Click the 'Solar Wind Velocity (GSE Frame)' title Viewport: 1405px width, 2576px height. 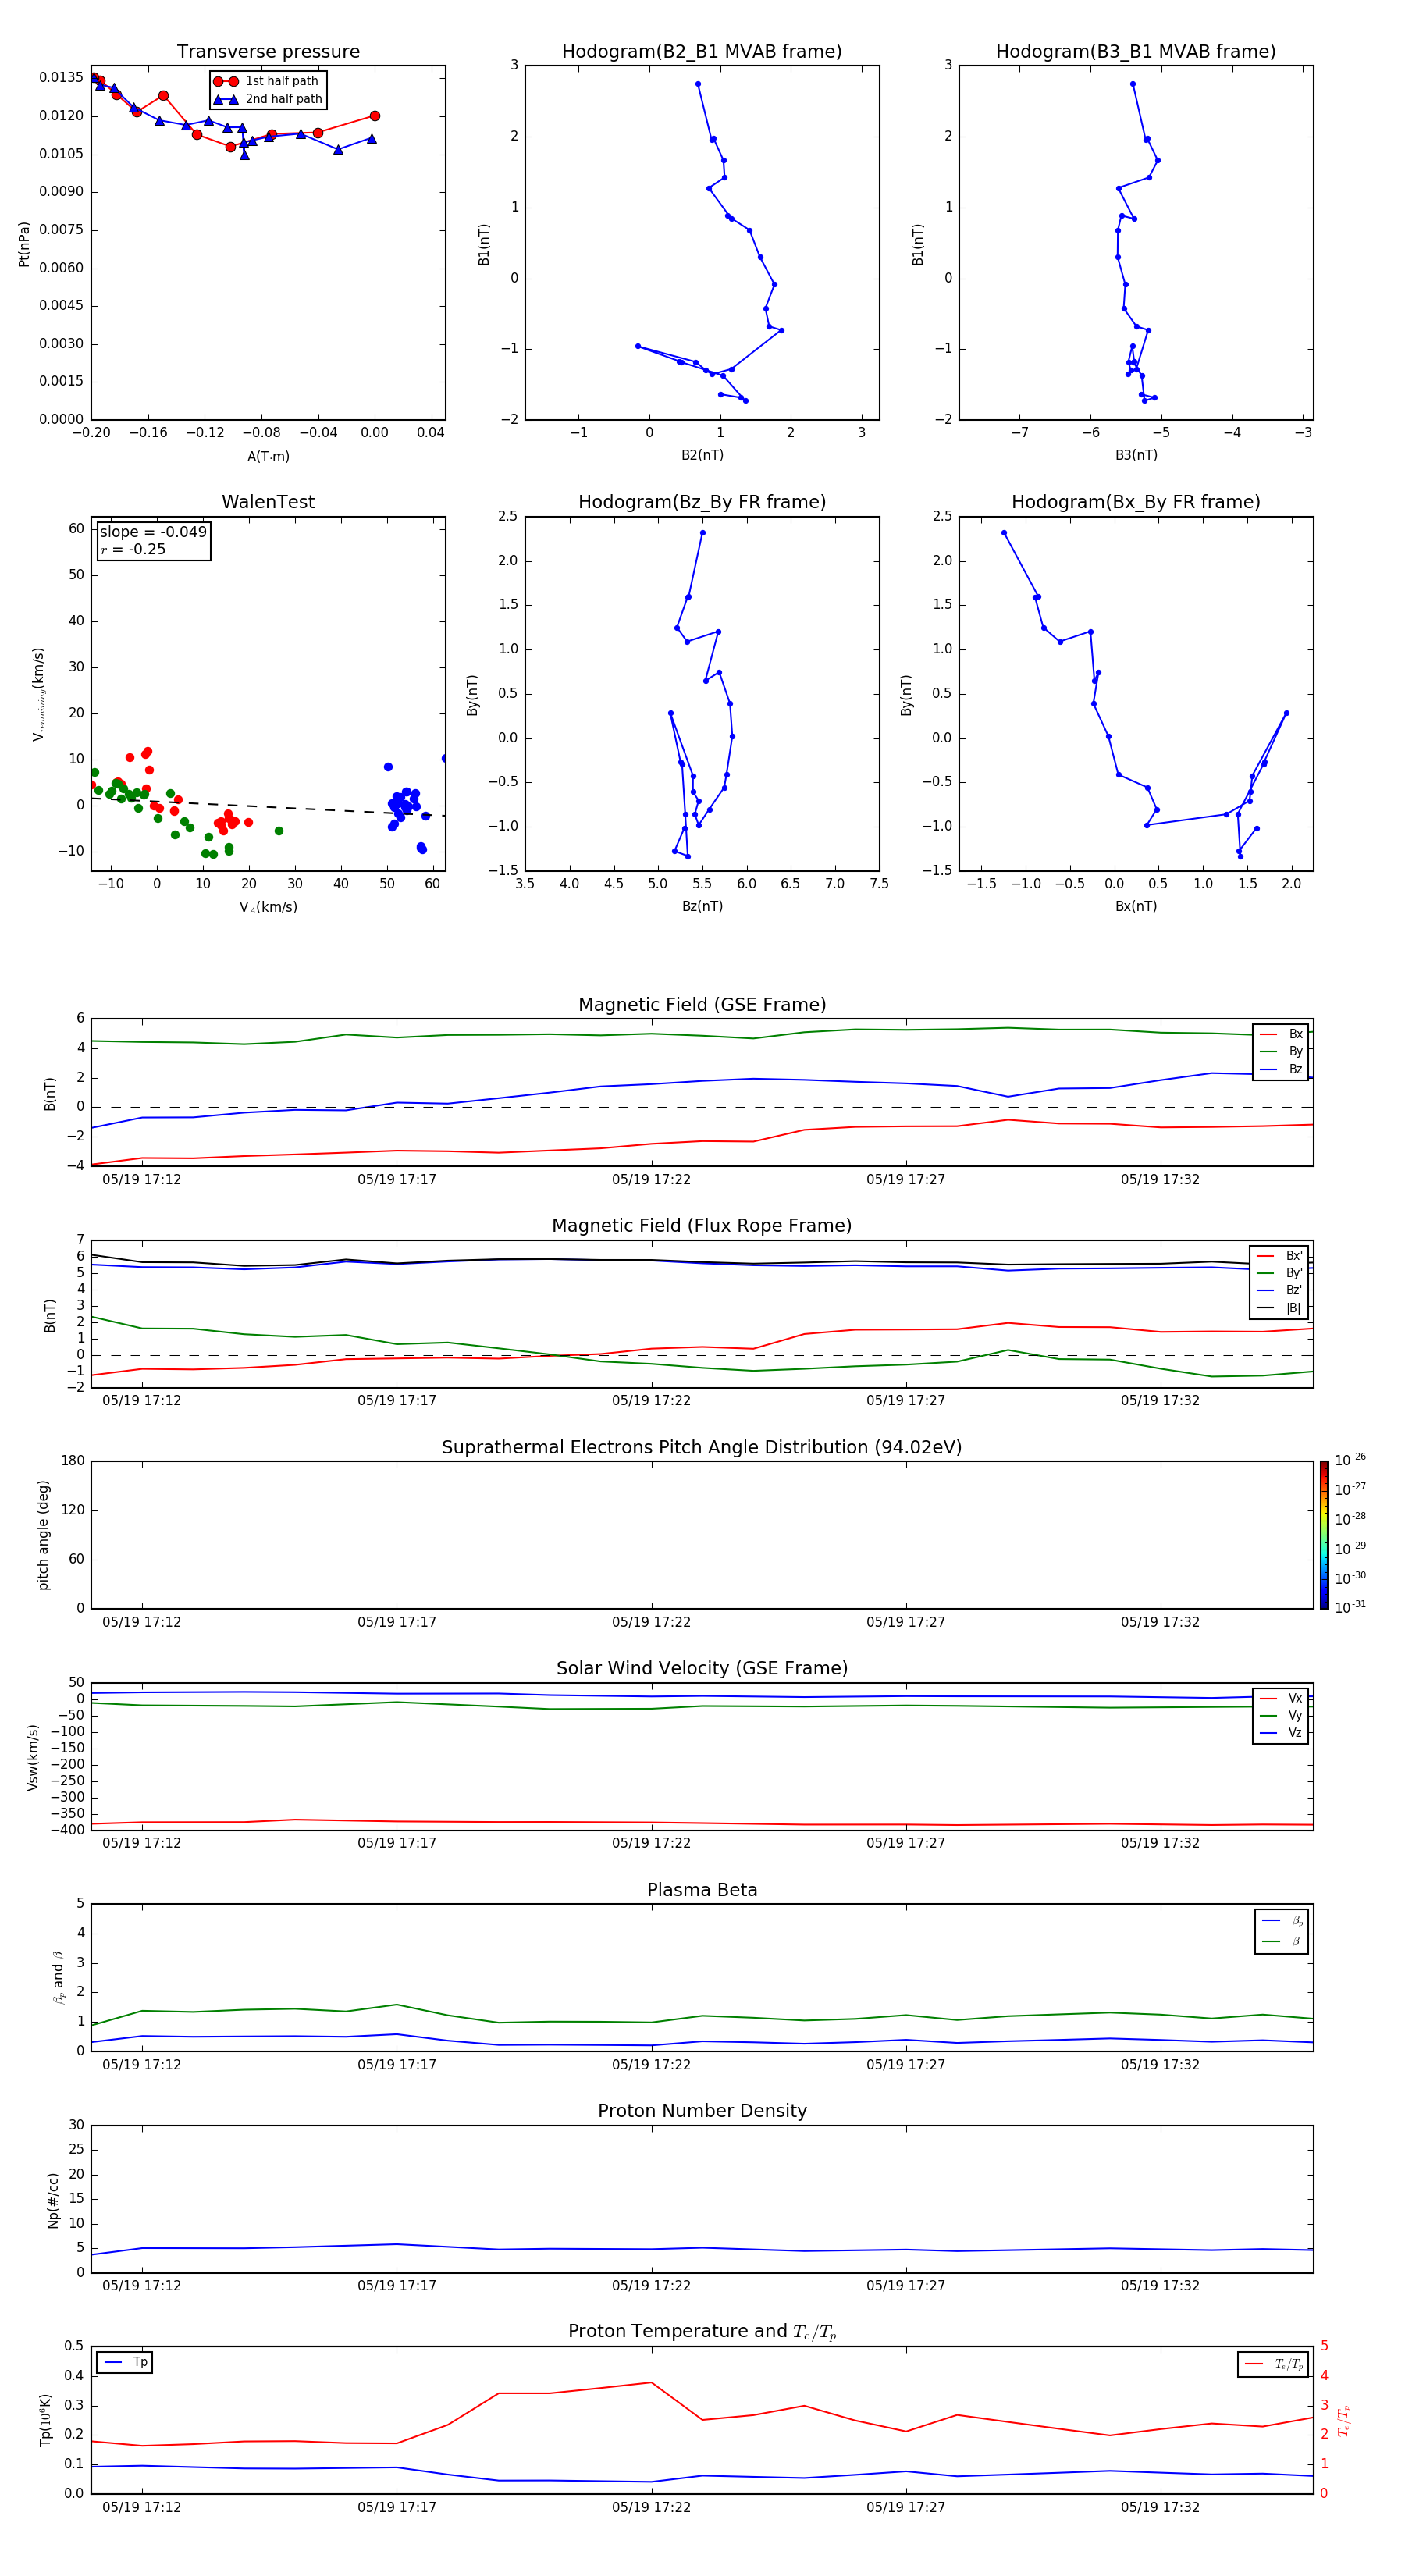(702, 1669)
